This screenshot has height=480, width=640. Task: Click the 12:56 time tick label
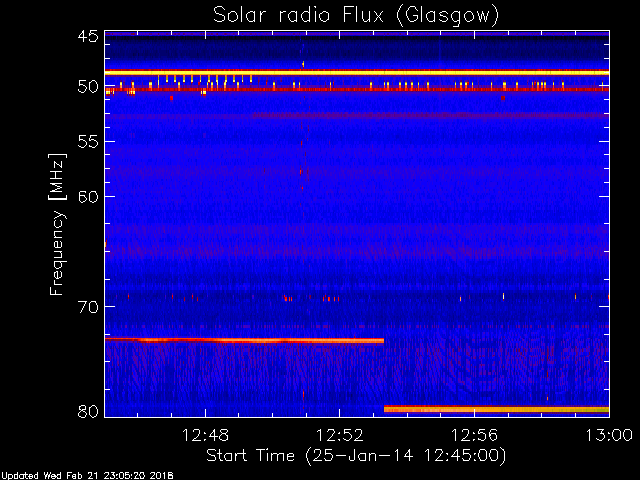click(474, 435)
